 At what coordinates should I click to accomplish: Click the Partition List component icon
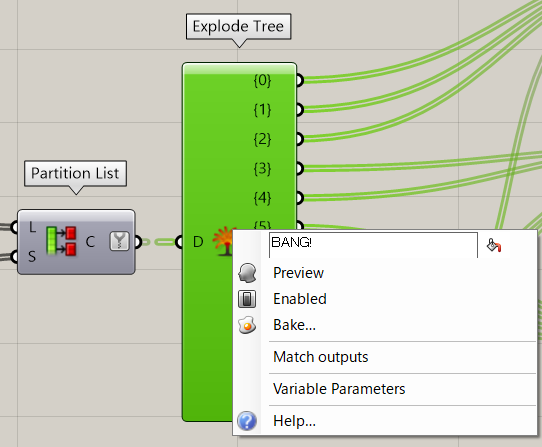[61, 241]
